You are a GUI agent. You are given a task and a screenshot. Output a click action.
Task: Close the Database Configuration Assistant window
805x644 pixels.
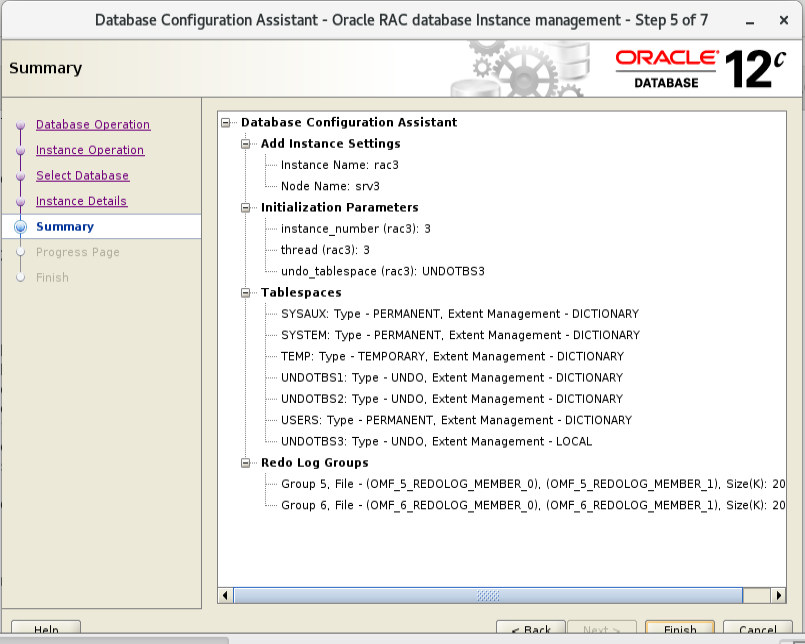(x=783, y=20)
